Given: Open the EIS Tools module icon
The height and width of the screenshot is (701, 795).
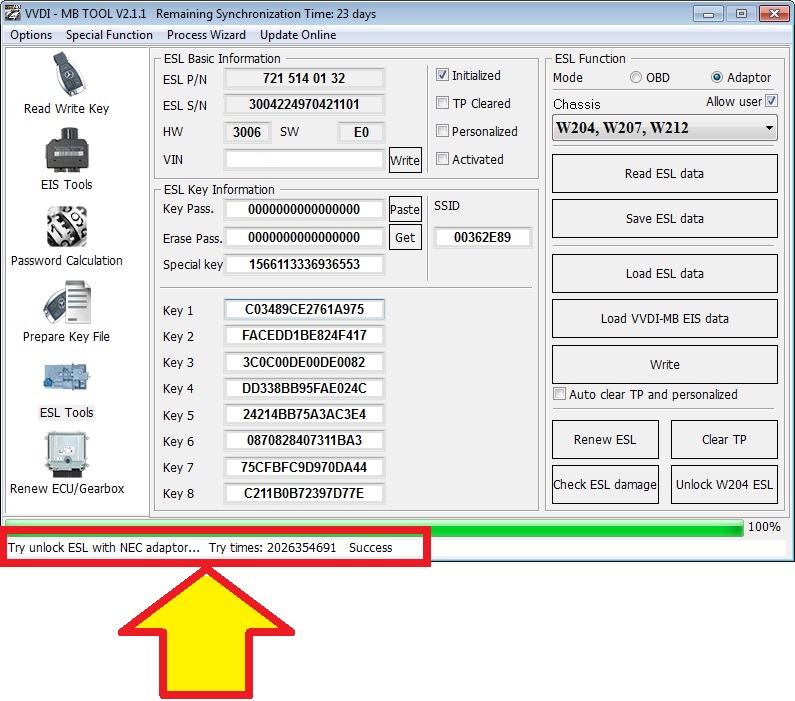Looking at the screenshot, I should (66, 159).
